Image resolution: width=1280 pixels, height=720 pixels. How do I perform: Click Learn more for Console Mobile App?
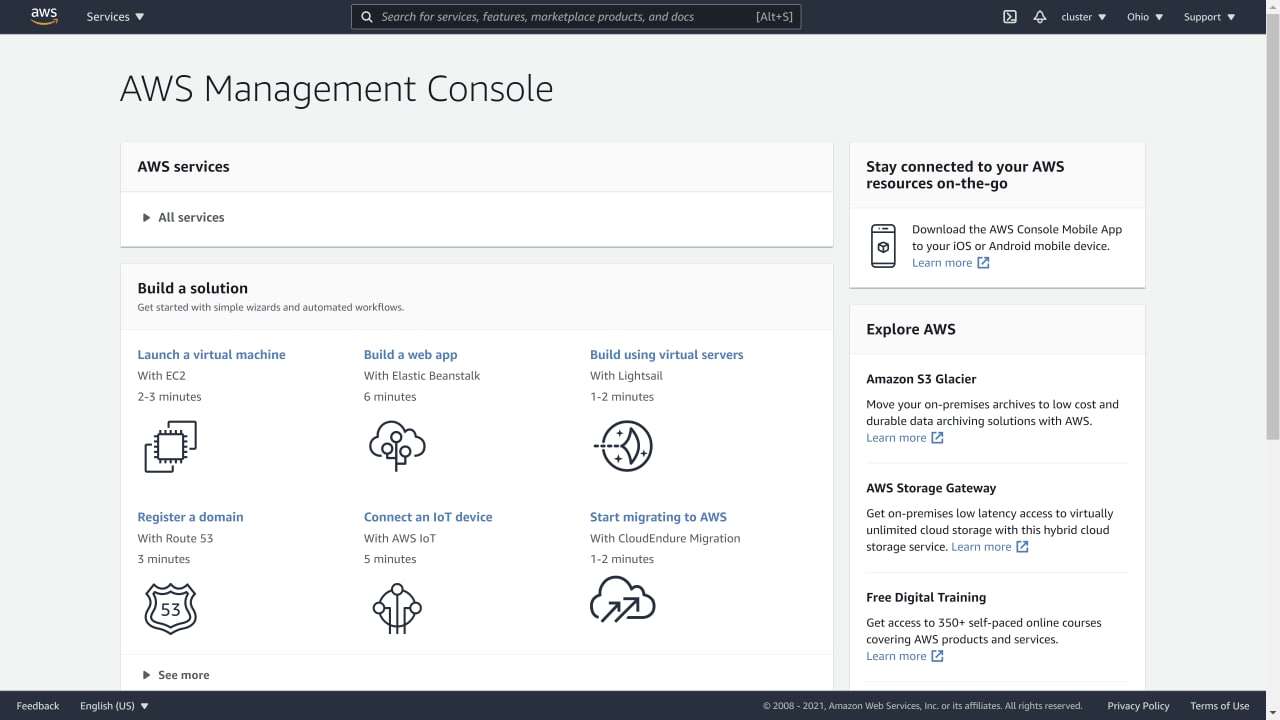coord(942,263)
